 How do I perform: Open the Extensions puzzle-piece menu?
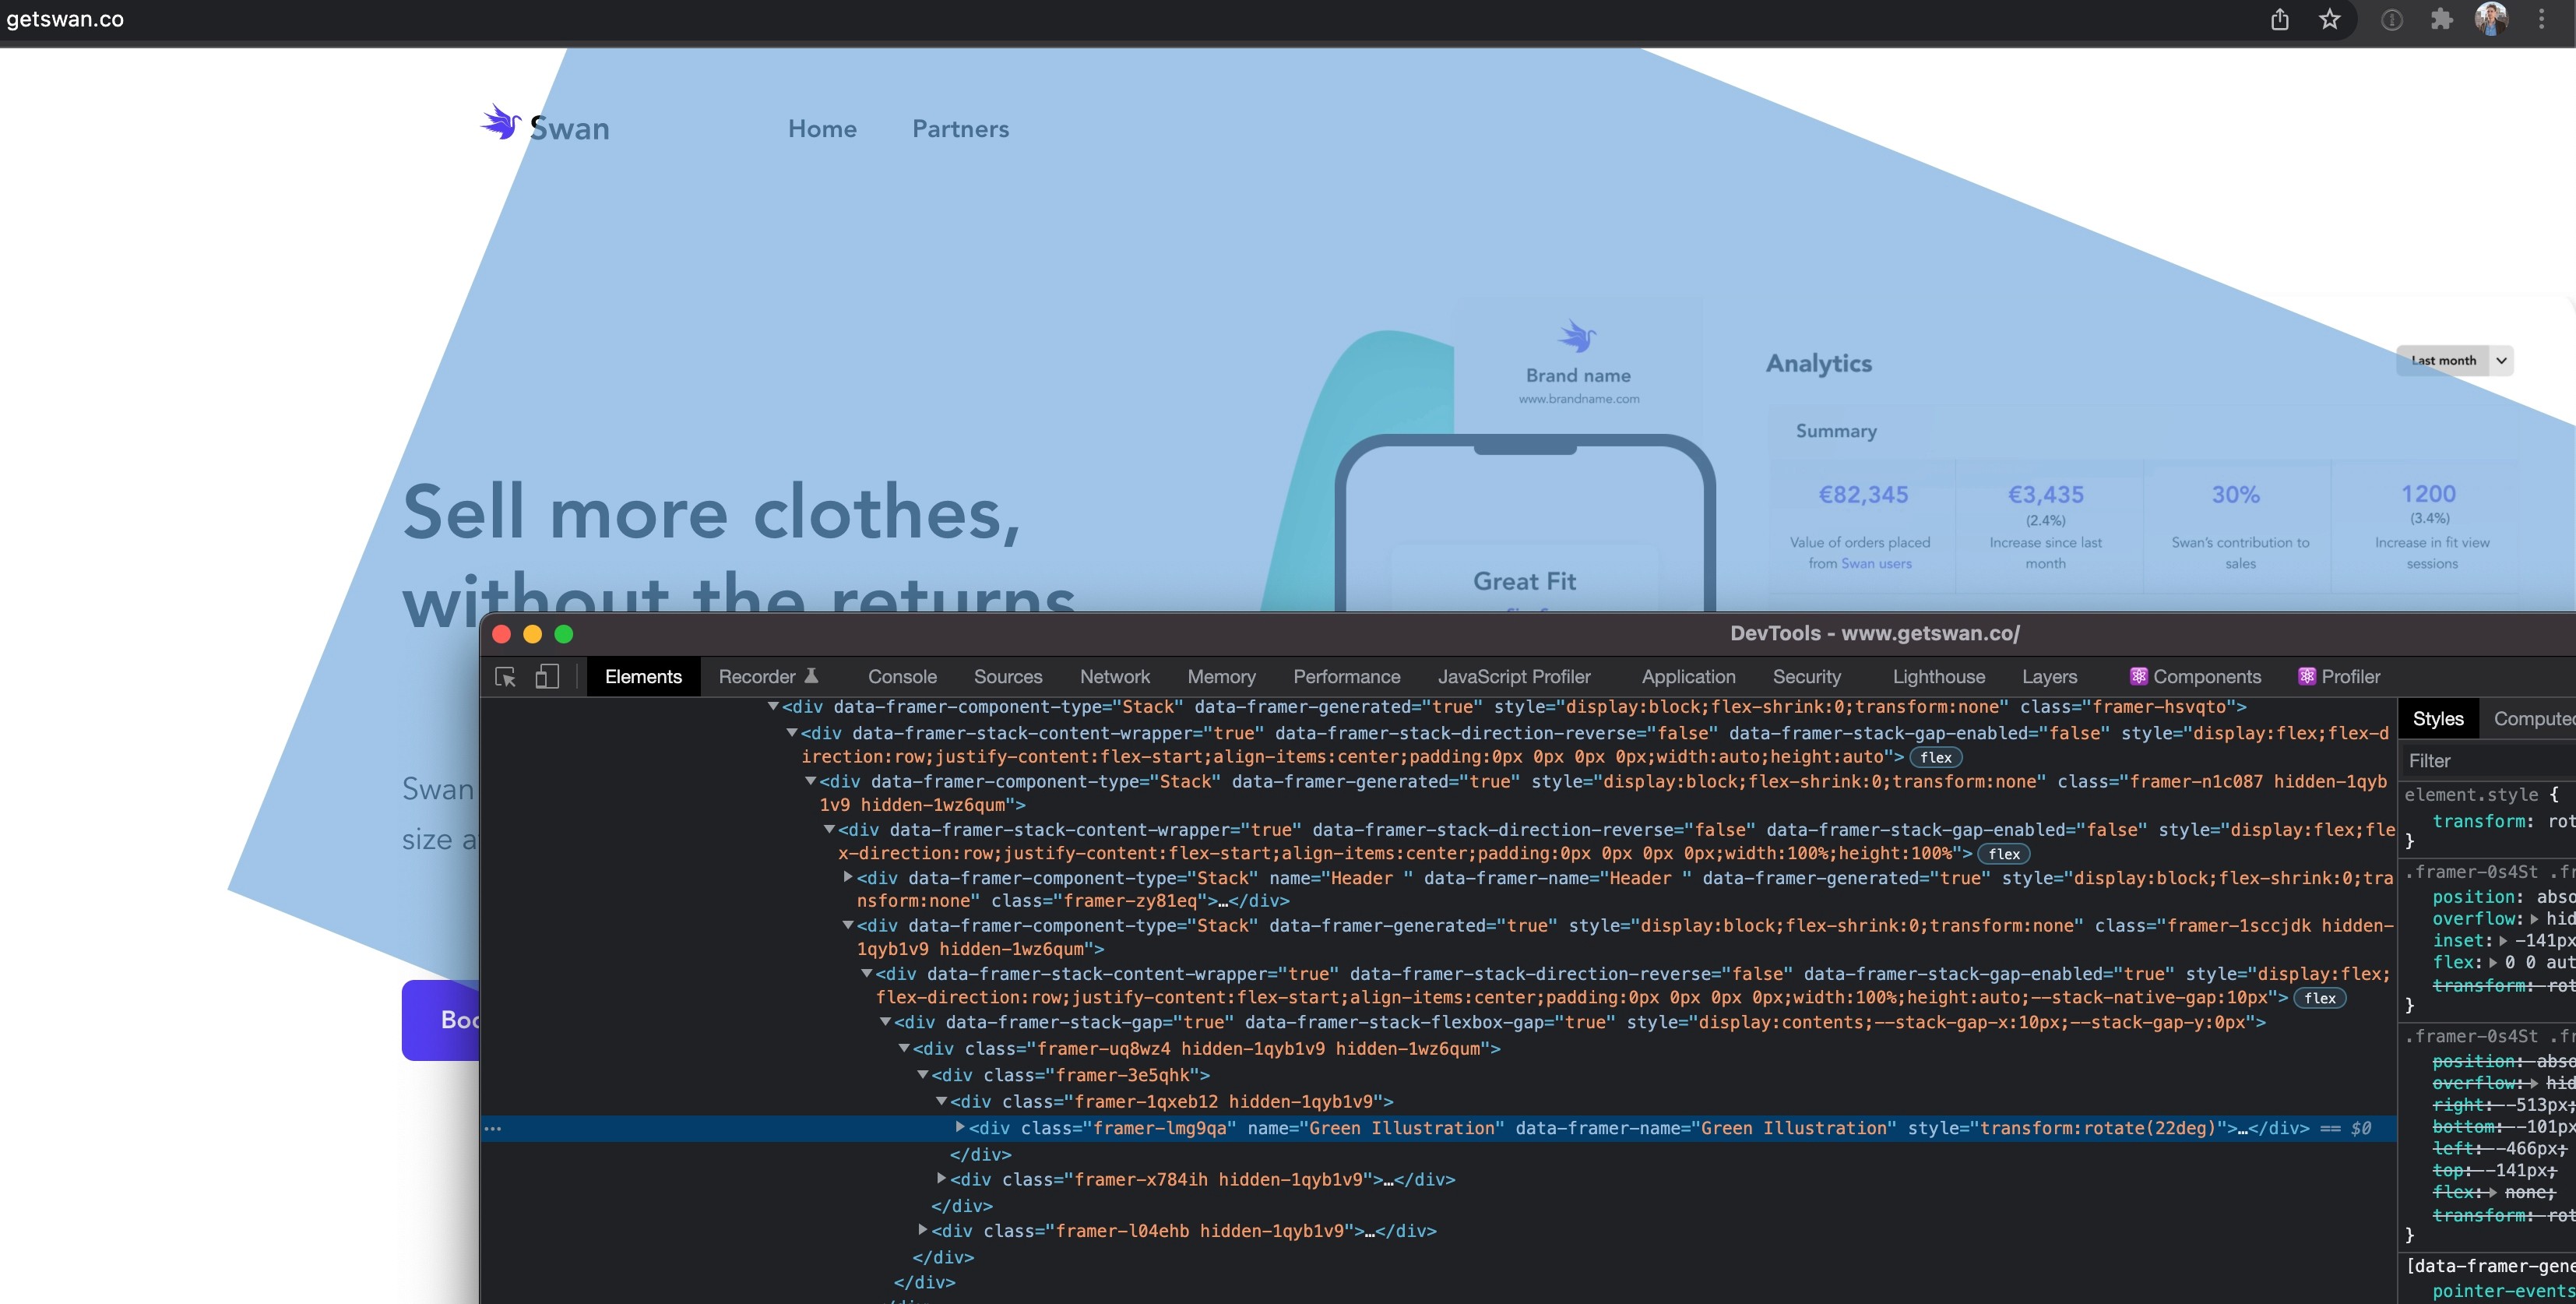[2441, 19]
